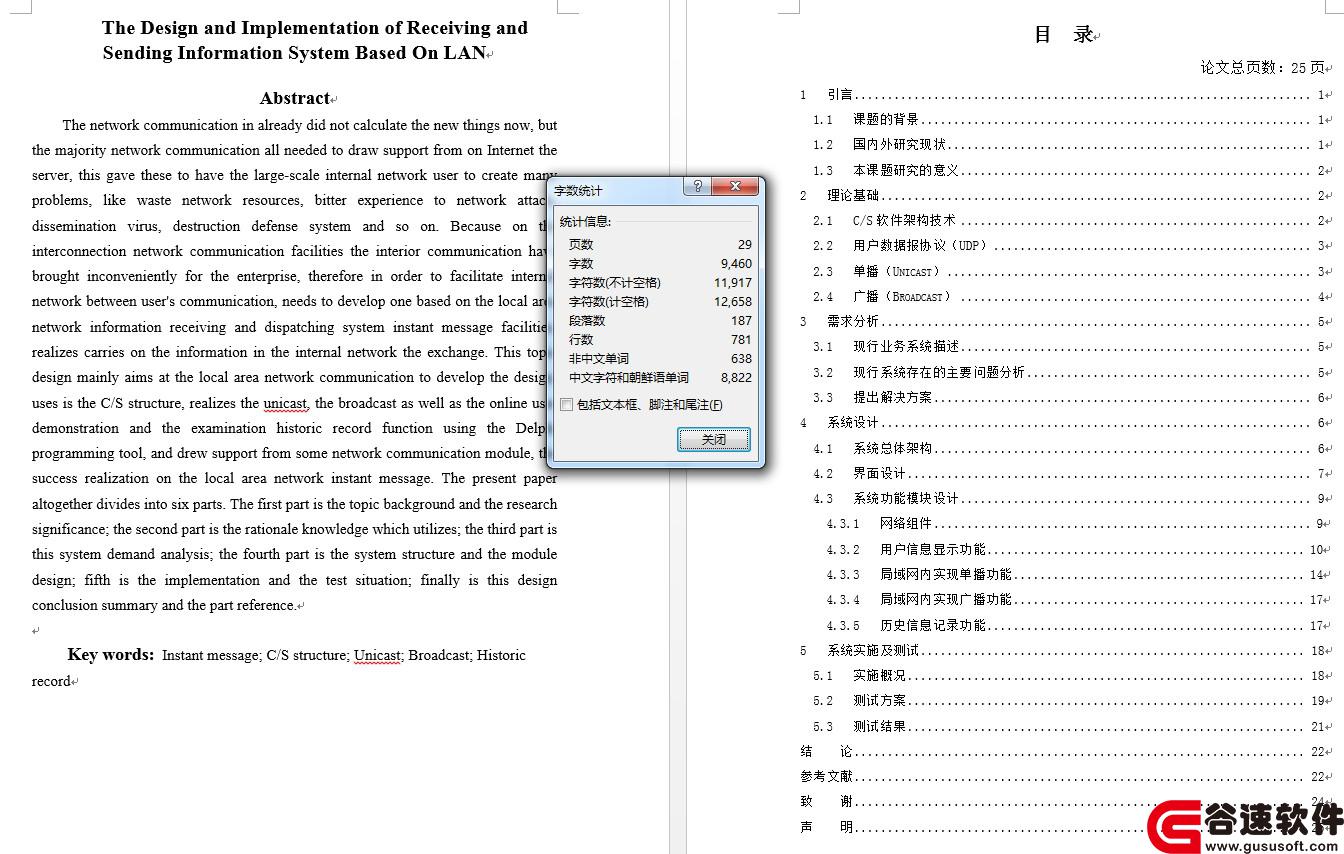Click the underlined word unicast in abstract body

click(x=285, y=403)
